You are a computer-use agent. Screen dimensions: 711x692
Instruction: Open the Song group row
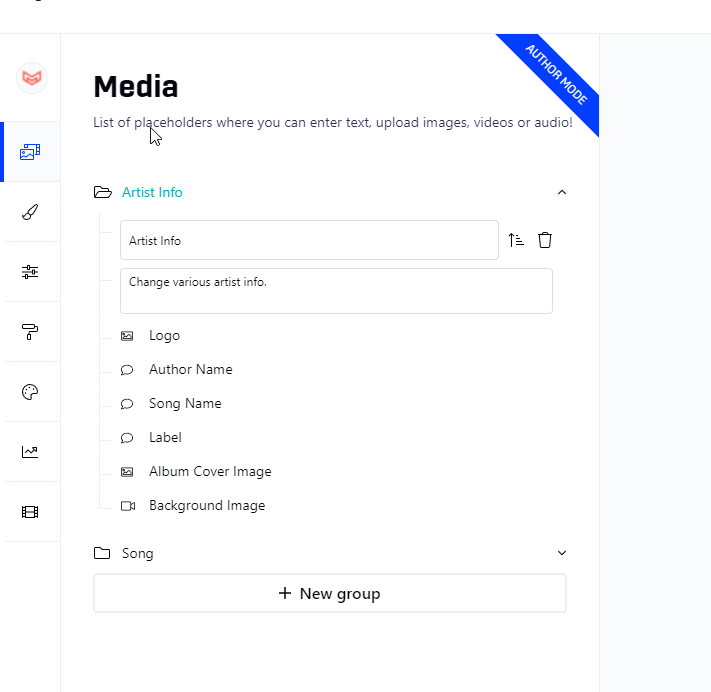[x=330, y=553]
